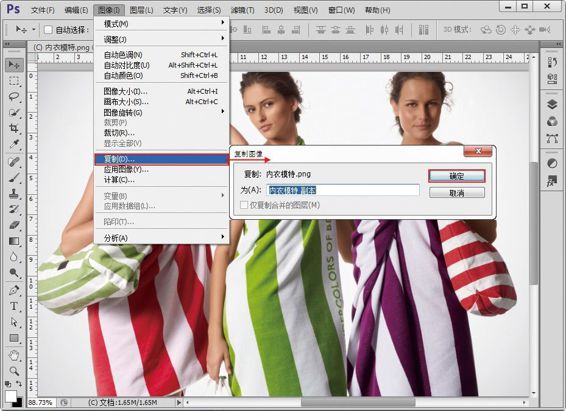The height and width of the screenshot is (411, 566).
Task: Open the Layers panel icon
Action: [x=552, y=105]
